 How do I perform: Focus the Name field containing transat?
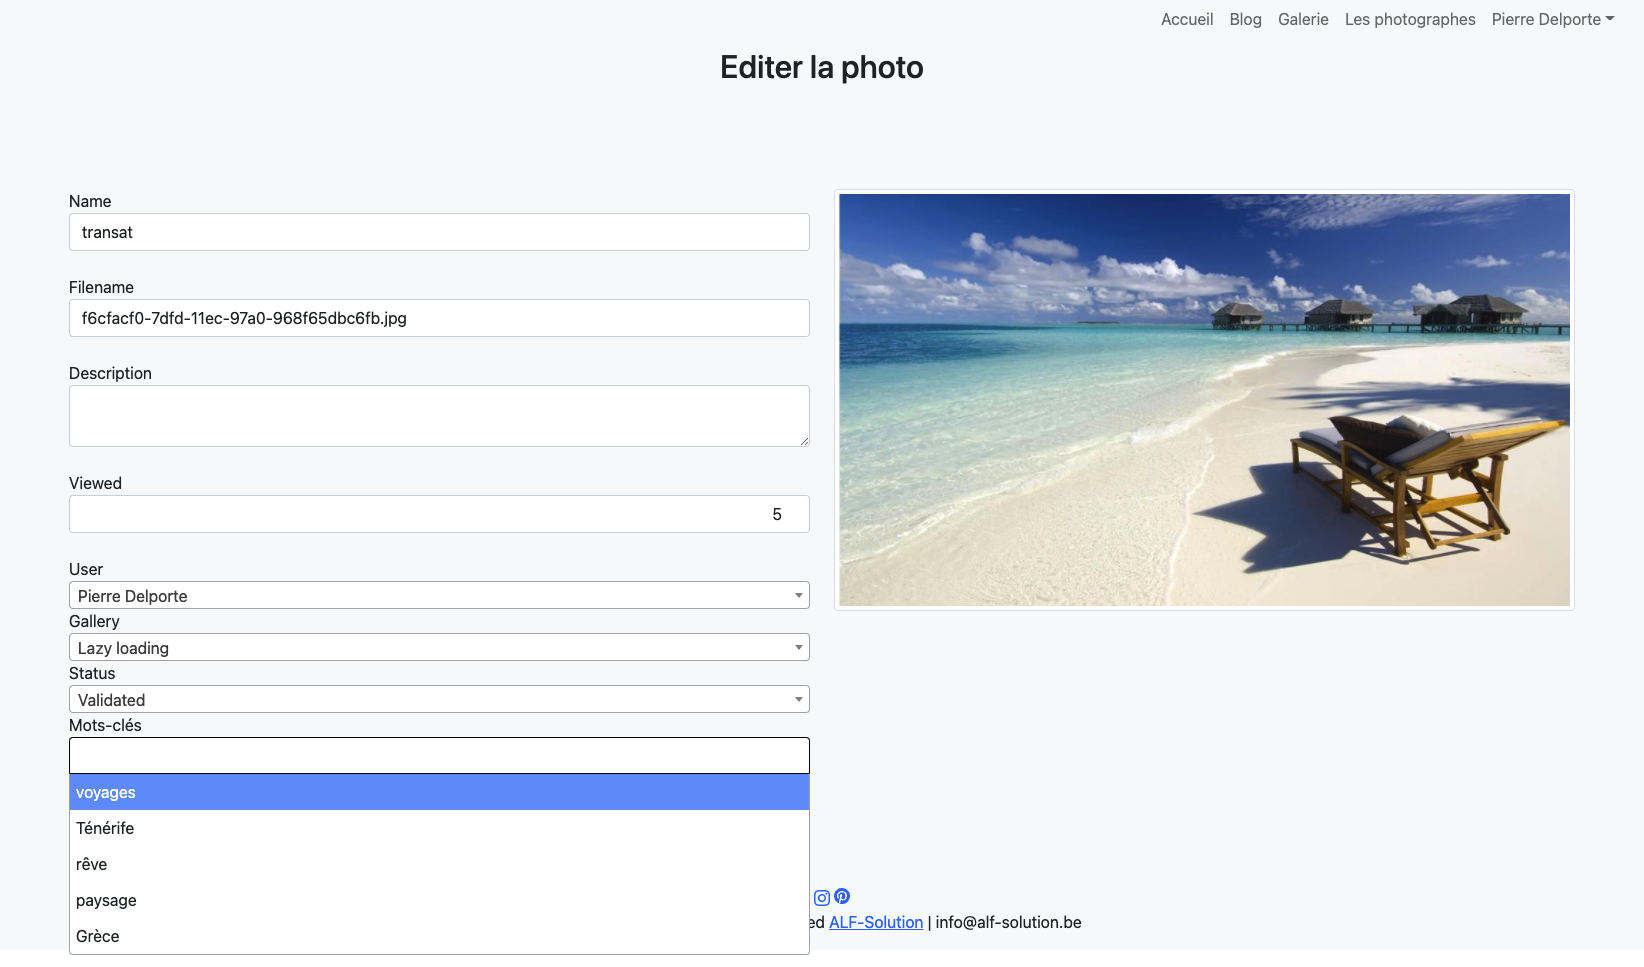click(439, 232)
